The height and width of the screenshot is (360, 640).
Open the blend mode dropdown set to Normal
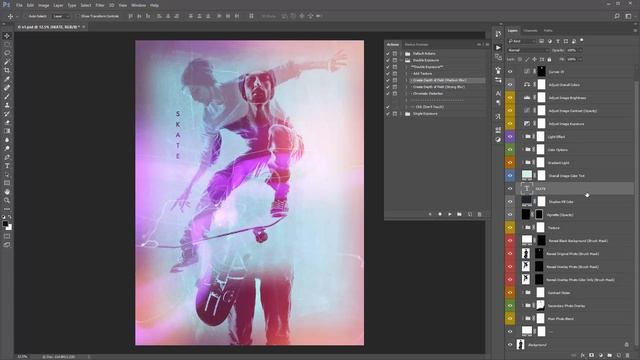(x=528, y=50)
